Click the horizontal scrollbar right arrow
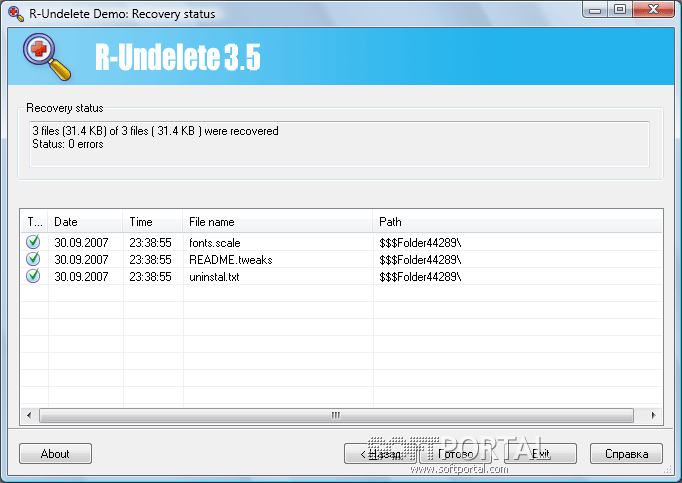The image size is (682, 483). coord(653,415)
